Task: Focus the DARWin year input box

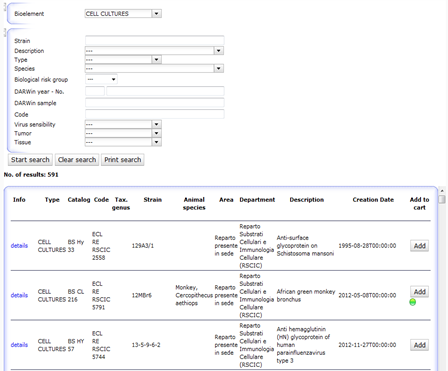Action: click(x=95, y=91)
